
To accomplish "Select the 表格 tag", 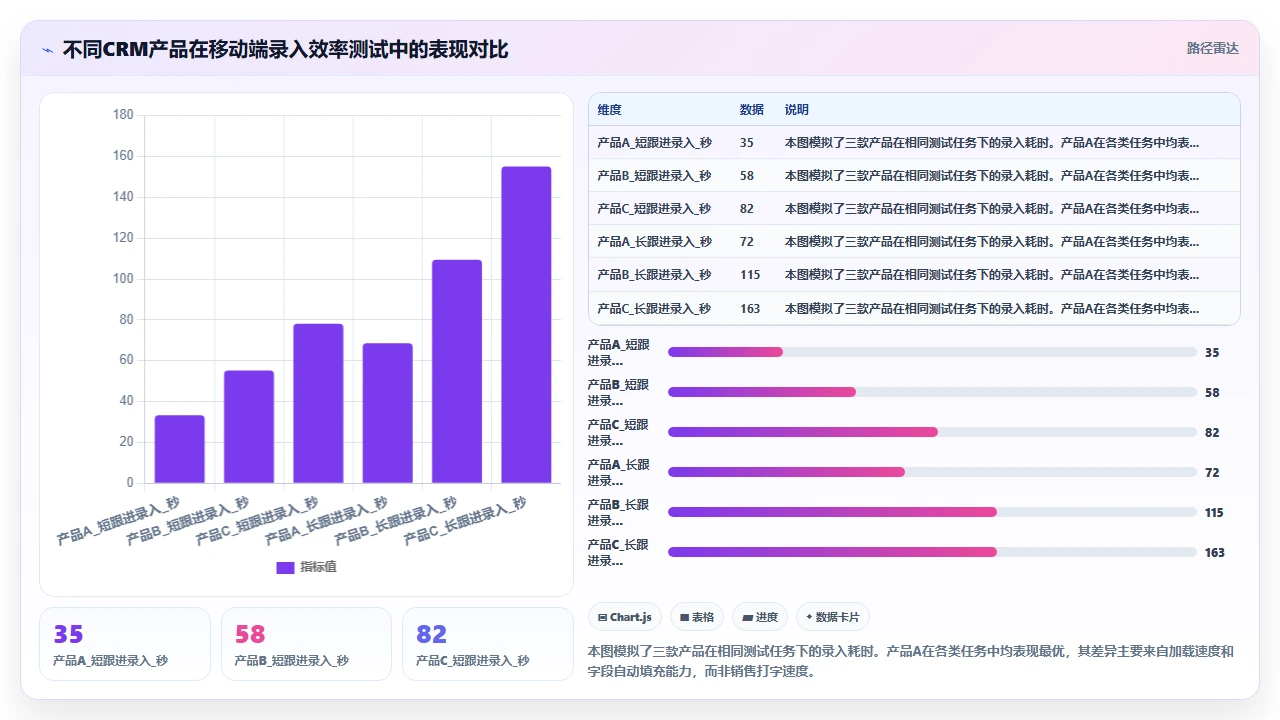I will (x=696, y=617).
